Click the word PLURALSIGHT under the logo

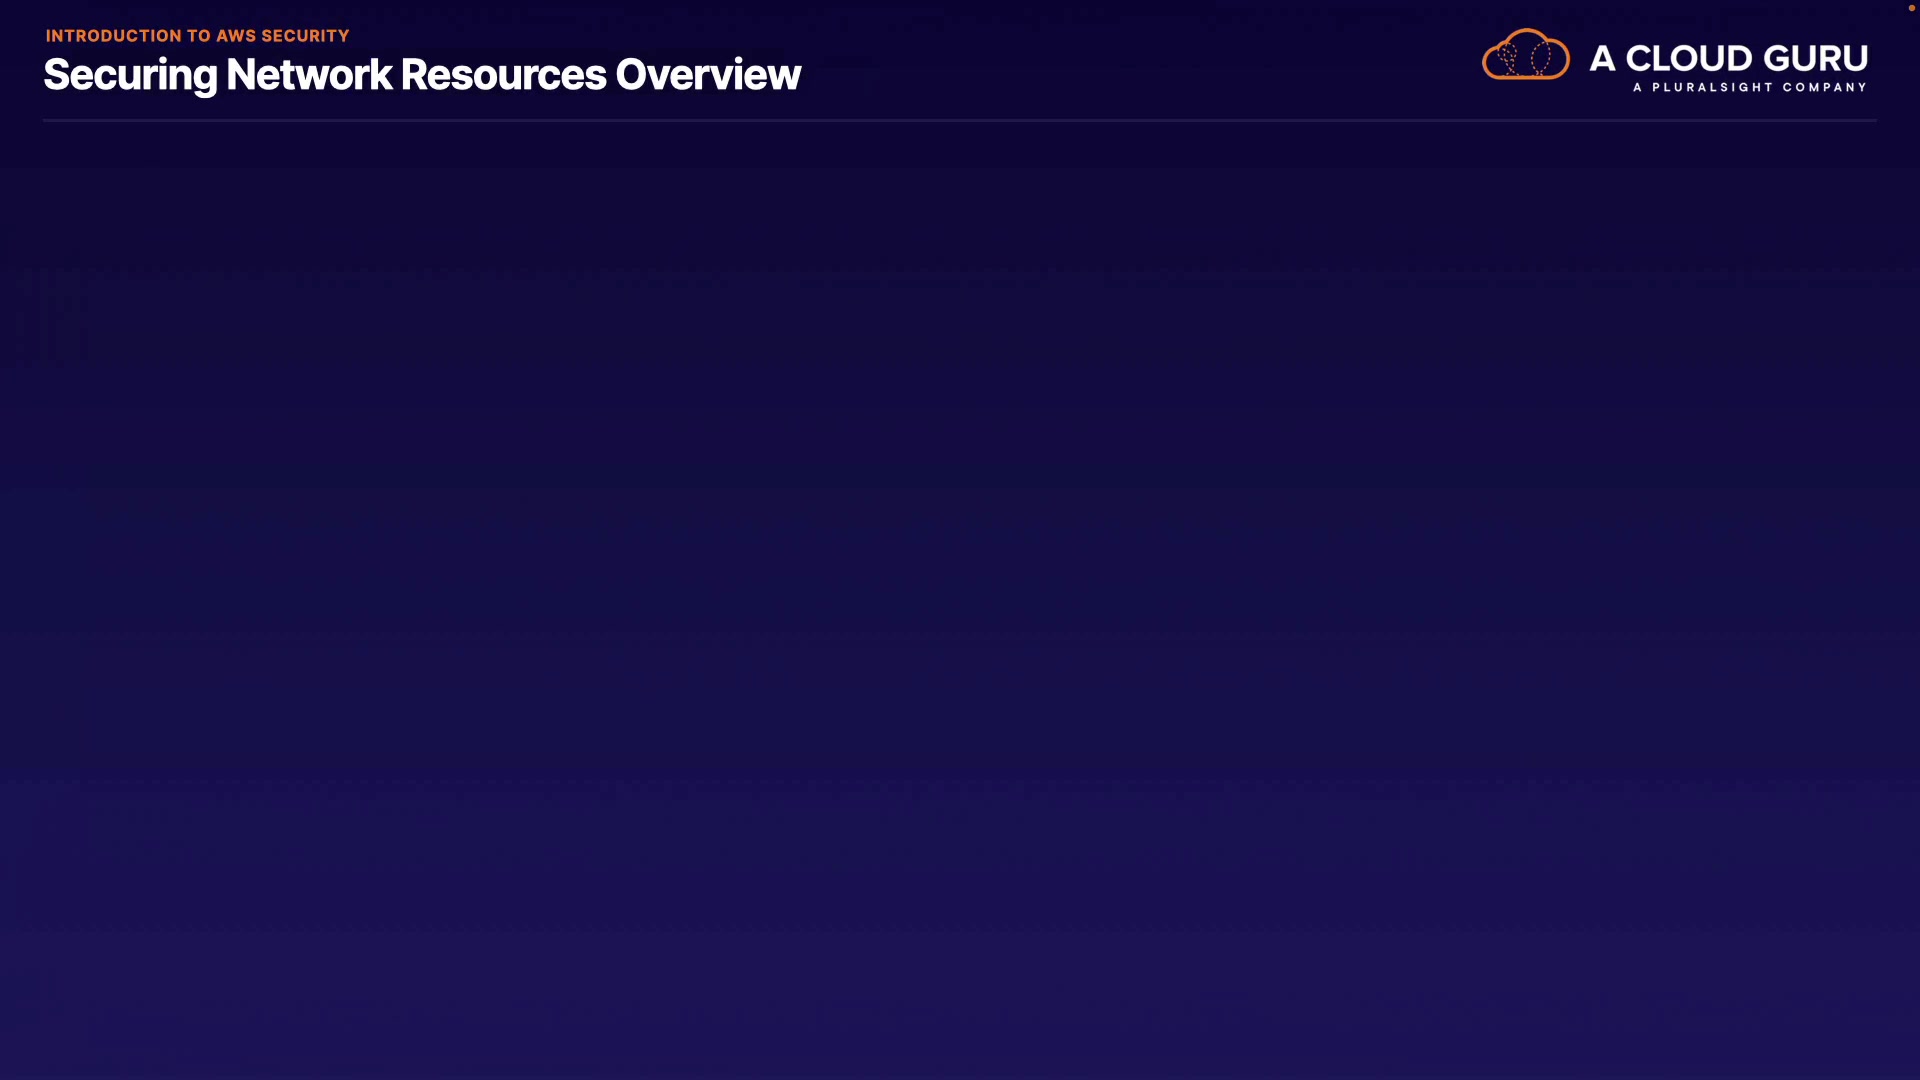coord(1712,88)
